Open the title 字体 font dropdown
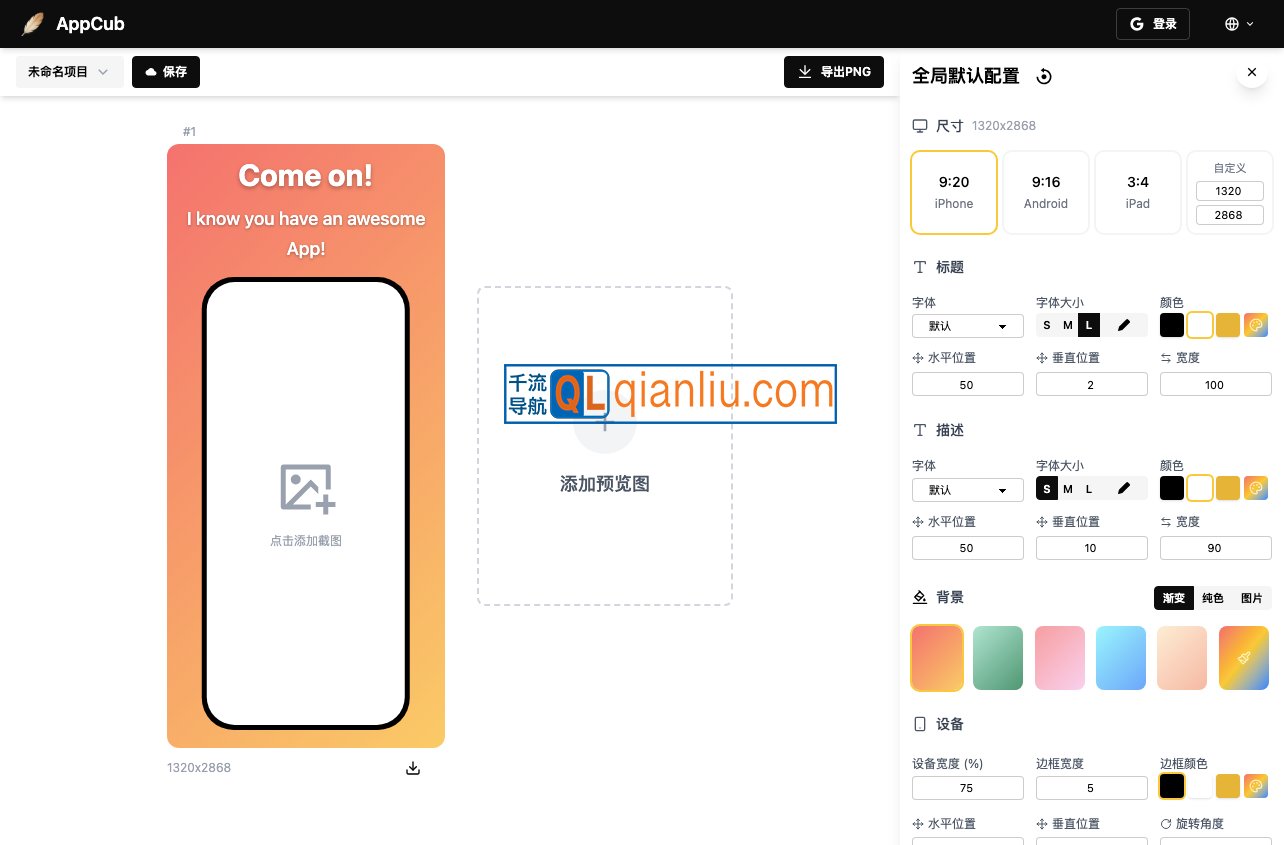The image size is (1284, 845). point(967,325)
